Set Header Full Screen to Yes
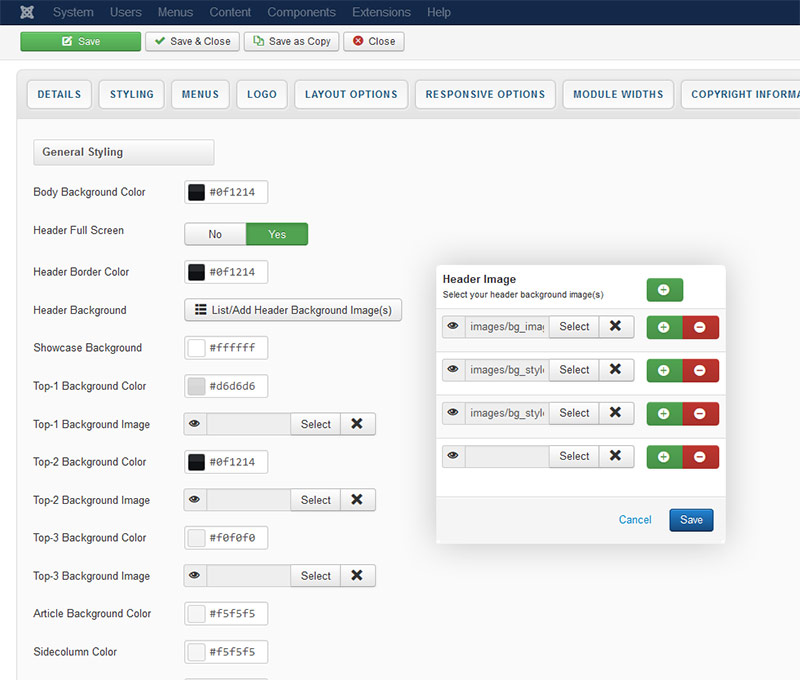This screenshot has width=800, height=680. coord(277,234)
